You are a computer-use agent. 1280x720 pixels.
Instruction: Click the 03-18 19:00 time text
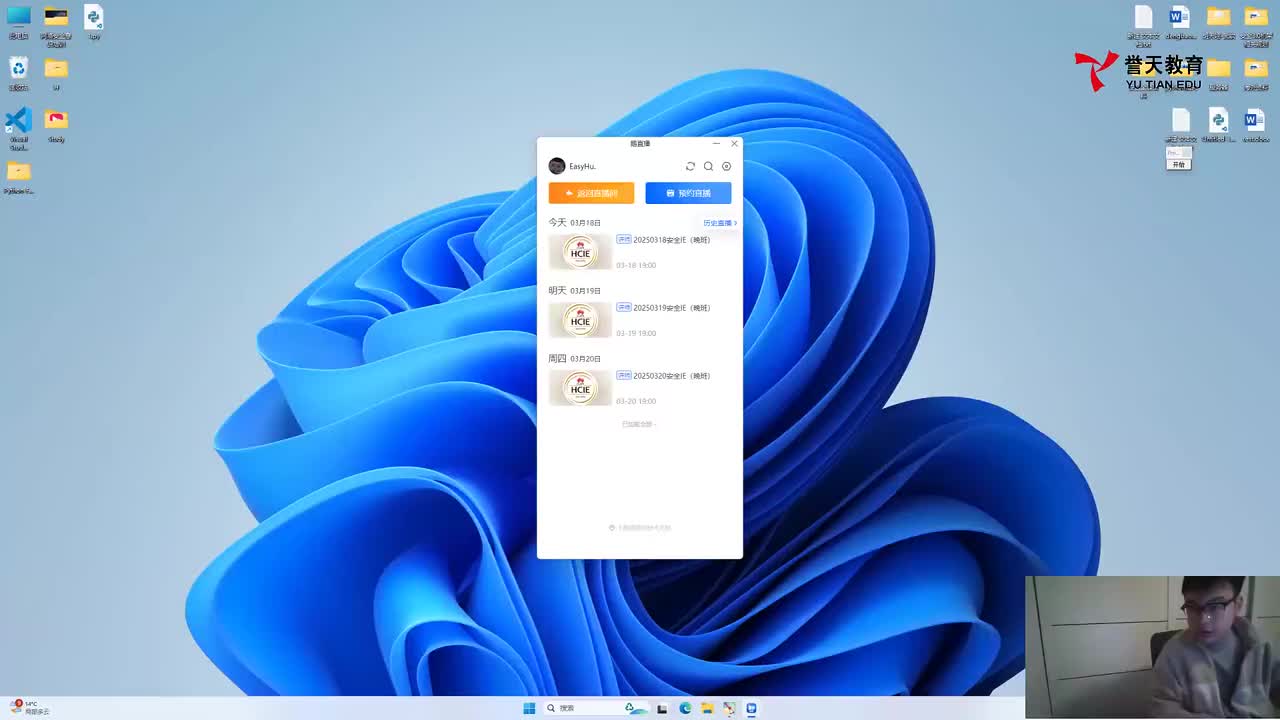pyautogui.click(x=636, y=265)
